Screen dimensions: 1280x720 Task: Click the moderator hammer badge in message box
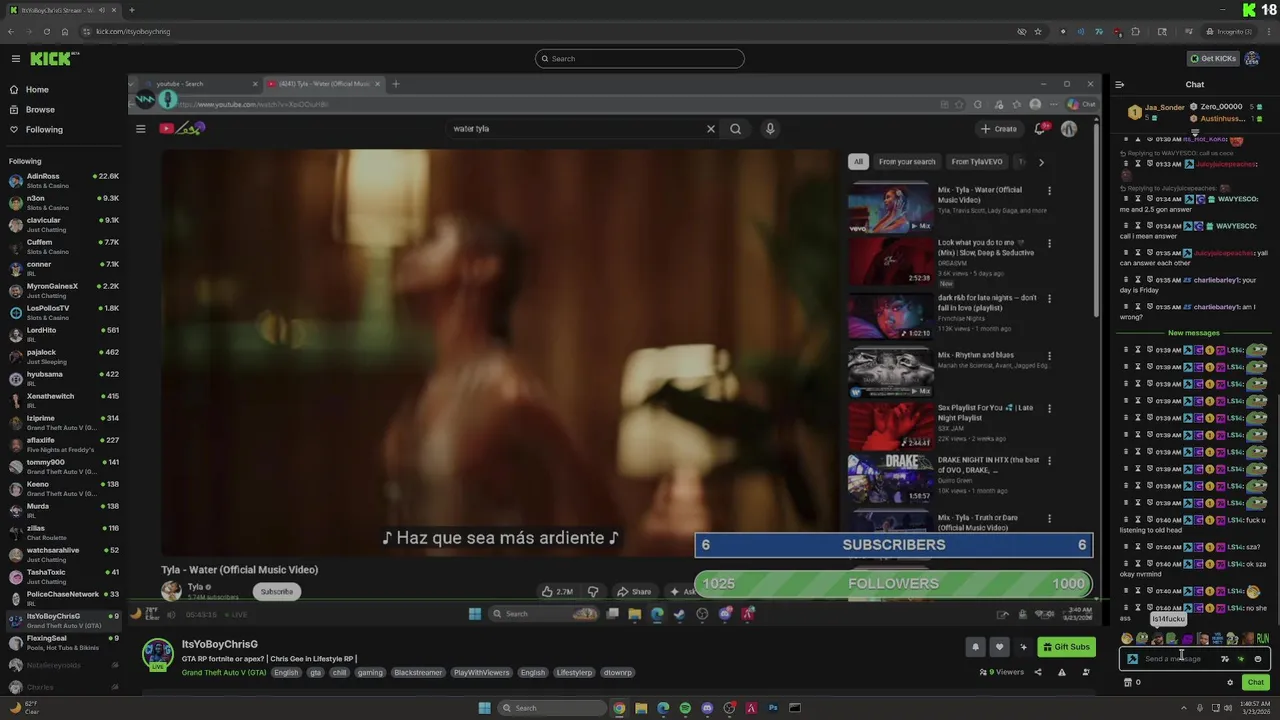point(1133,659)
